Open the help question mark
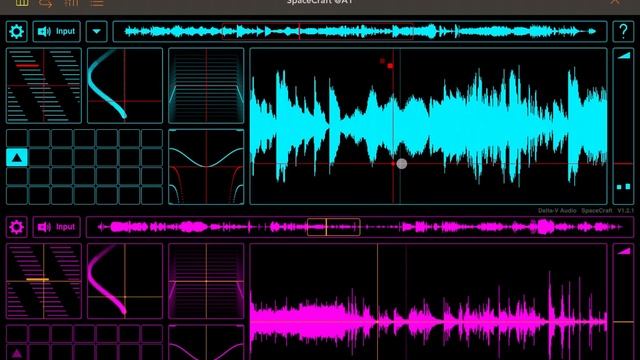This screenshot has width=640, height=360. [623, 31]
